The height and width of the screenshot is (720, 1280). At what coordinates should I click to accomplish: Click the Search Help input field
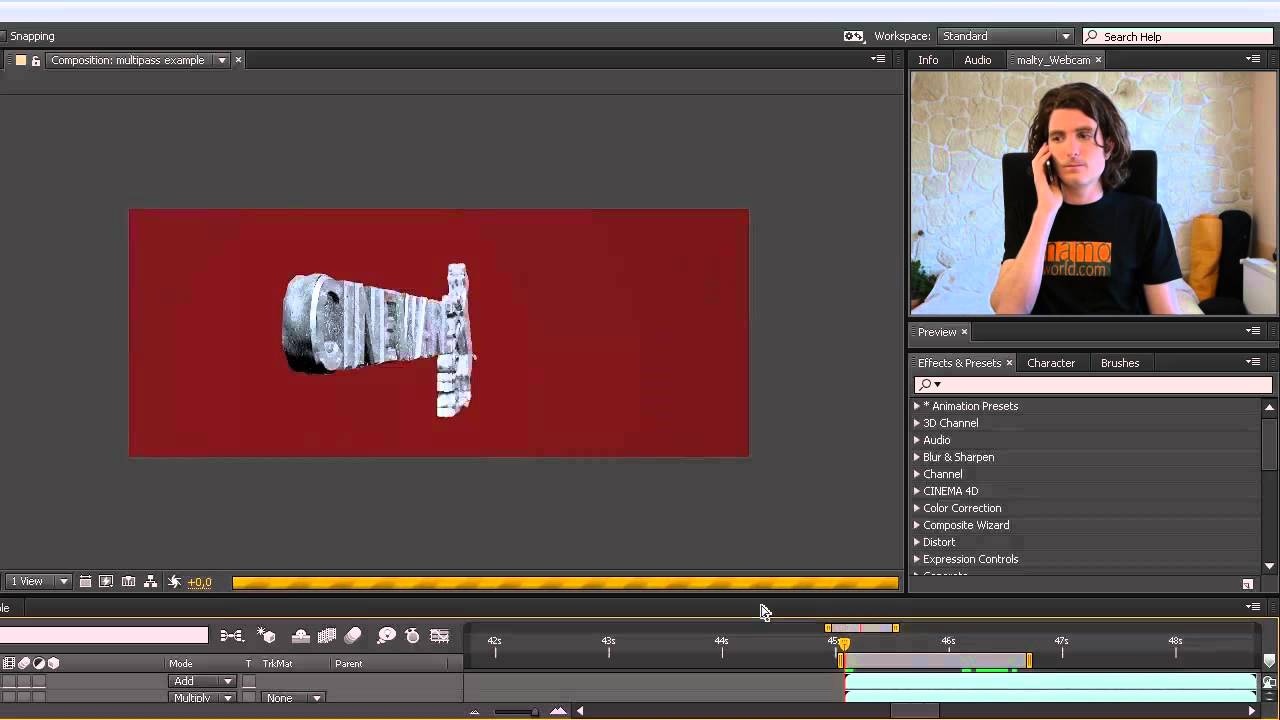click(x=1178, y=36)
